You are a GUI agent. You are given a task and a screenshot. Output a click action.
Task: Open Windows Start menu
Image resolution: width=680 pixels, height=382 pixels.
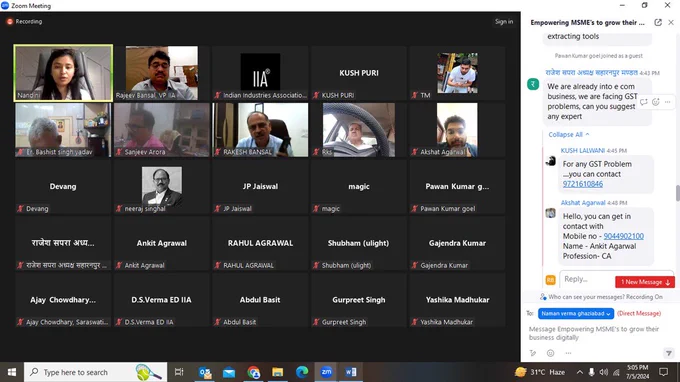point(12,372)
